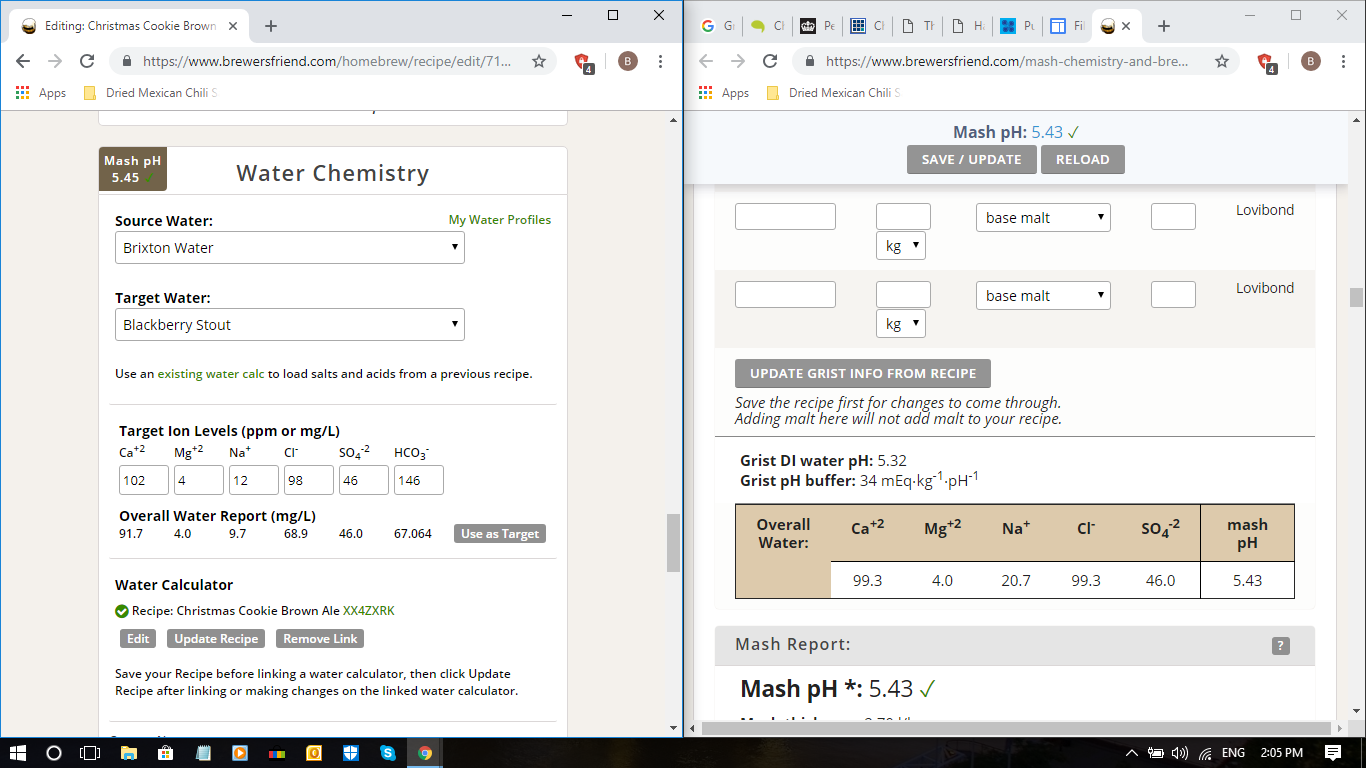1366x768 pixels.
Task: Expand the Source Water dropdown showing Brixton Water
Action: pos(290,248)
